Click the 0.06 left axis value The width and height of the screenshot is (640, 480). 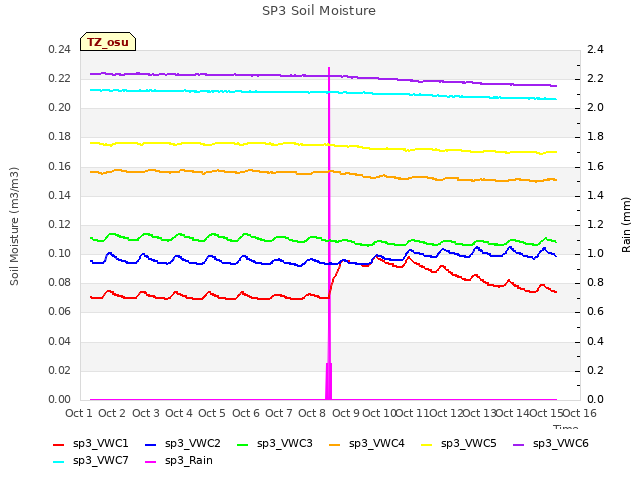click(59, 311)
